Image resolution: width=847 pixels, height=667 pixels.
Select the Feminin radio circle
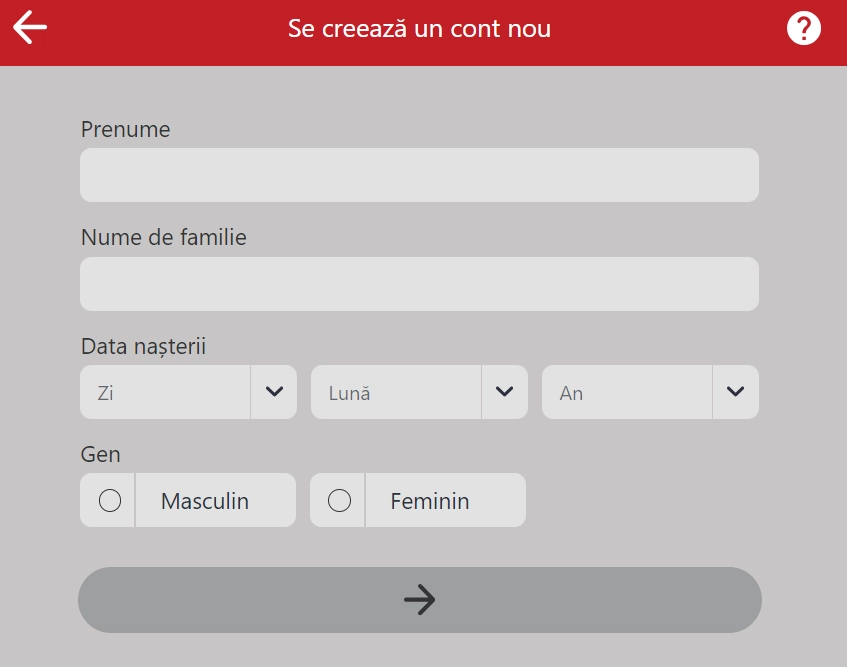click(340, 500)
